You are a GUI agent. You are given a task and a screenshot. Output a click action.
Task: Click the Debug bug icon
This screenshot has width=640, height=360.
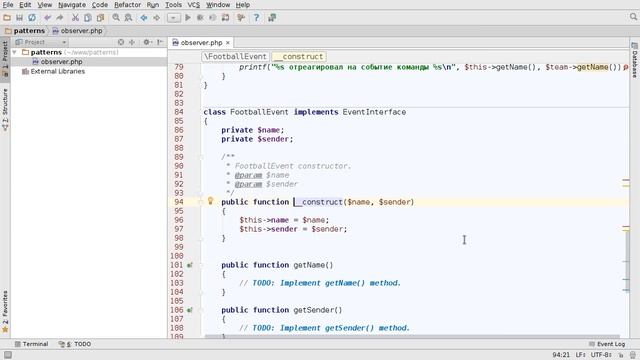pos(200,18)
